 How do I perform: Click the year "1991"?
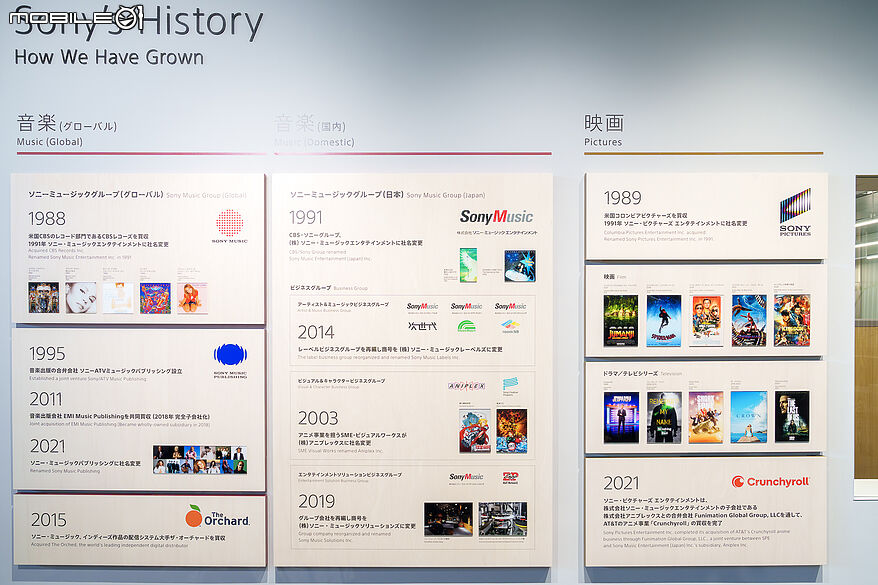tap(306, 217)
